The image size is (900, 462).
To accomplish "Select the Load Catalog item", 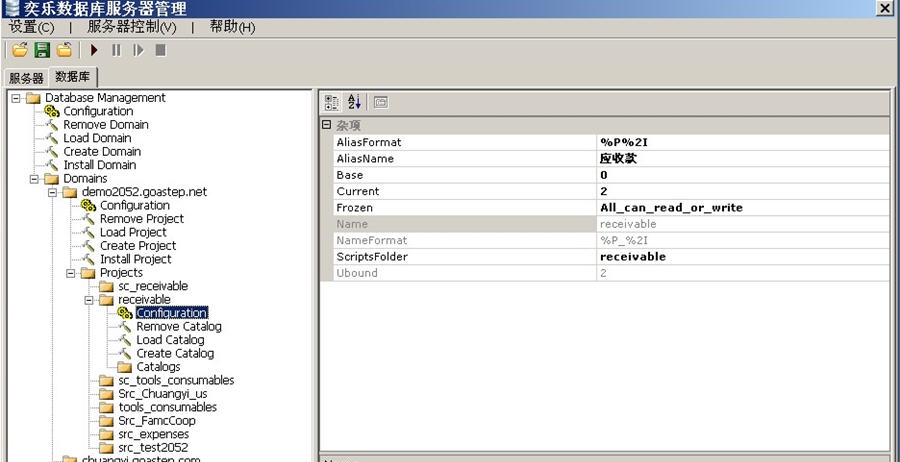I will pos(170,340).
